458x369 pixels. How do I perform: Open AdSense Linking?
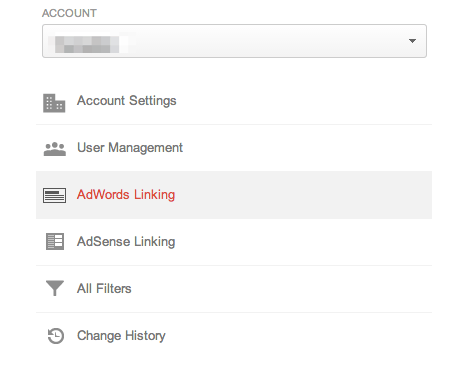(234, 242)
